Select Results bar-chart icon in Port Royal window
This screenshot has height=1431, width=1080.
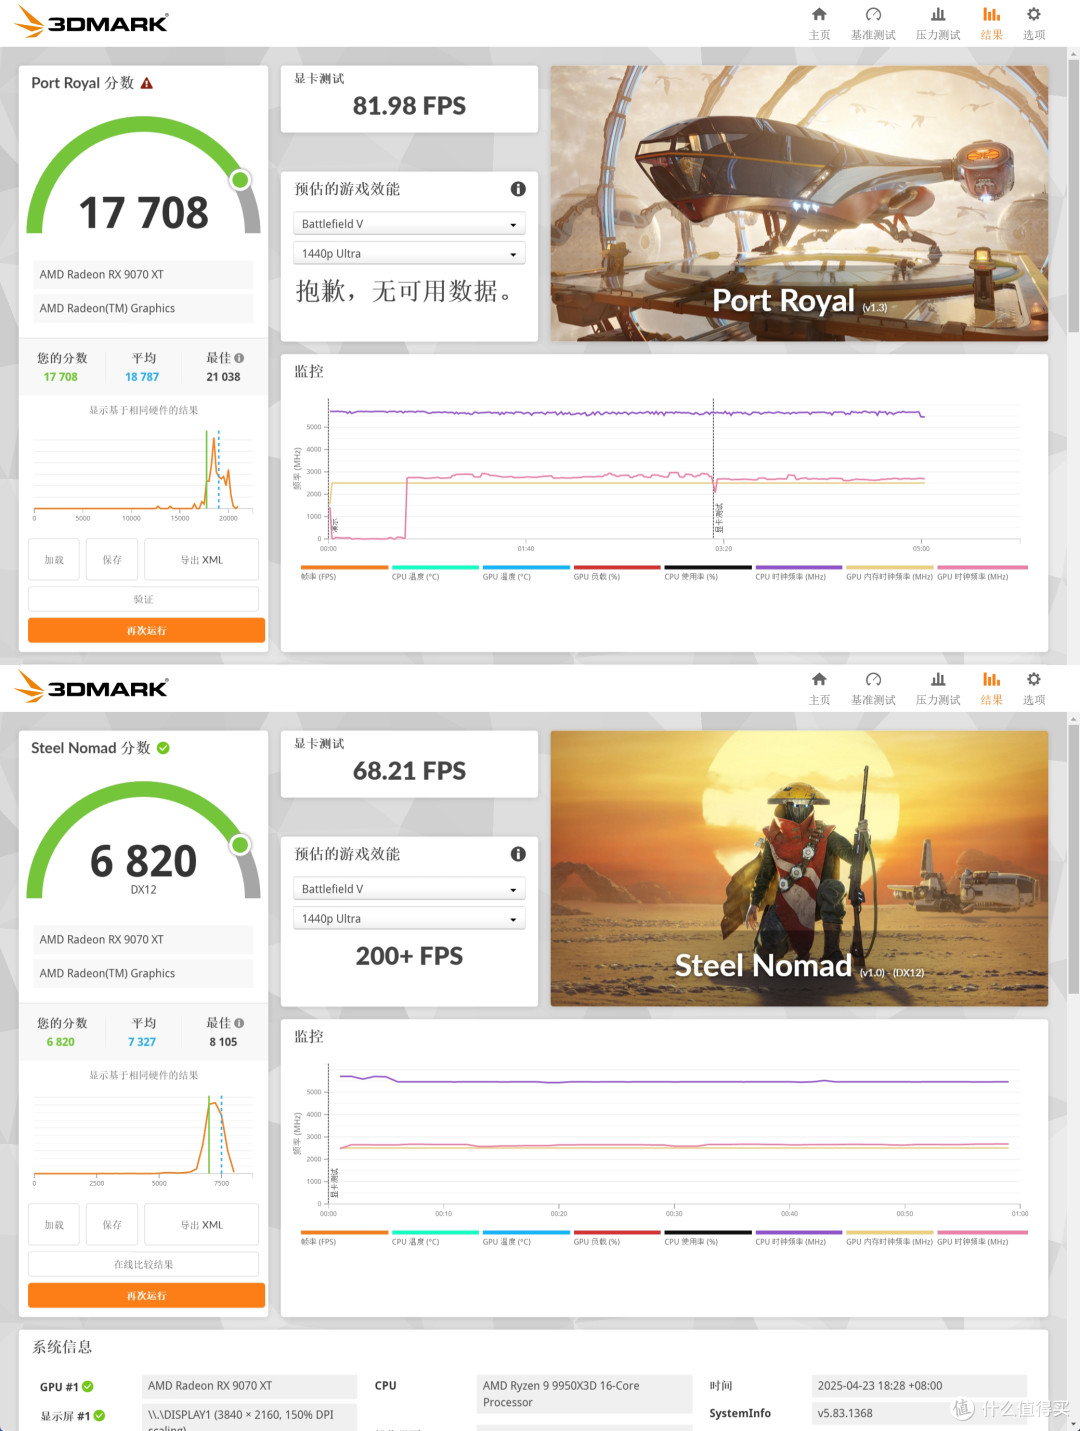(991, 14)
